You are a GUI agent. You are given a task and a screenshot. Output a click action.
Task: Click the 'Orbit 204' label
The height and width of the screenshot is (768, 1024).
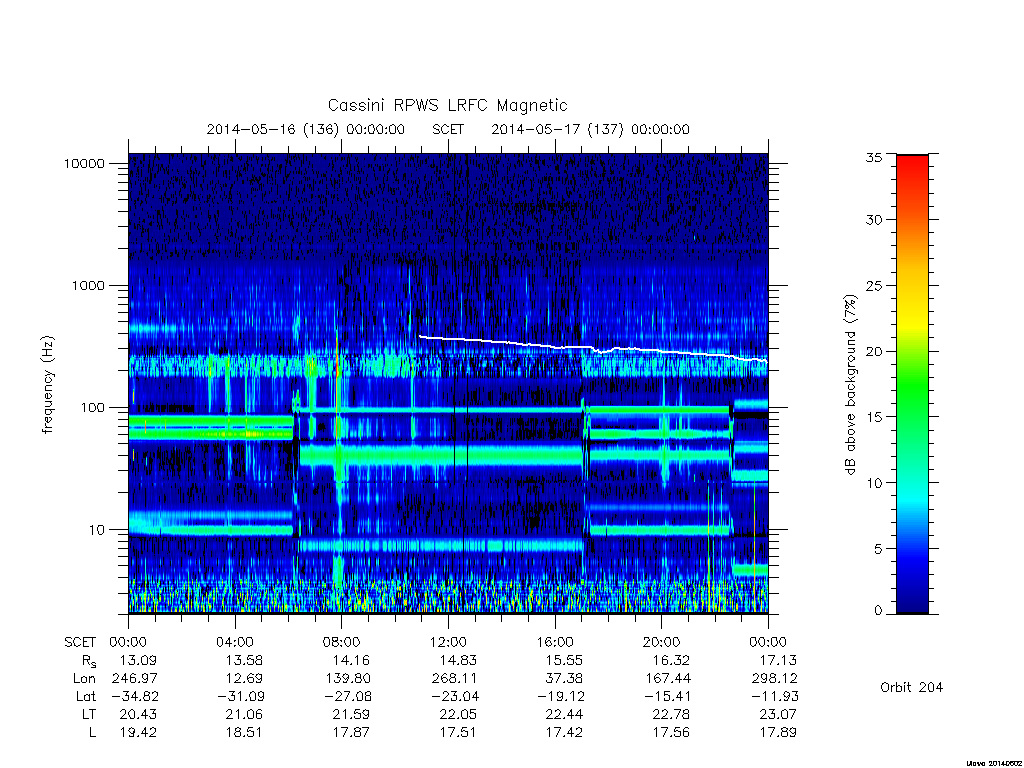[x=912, y=687]
